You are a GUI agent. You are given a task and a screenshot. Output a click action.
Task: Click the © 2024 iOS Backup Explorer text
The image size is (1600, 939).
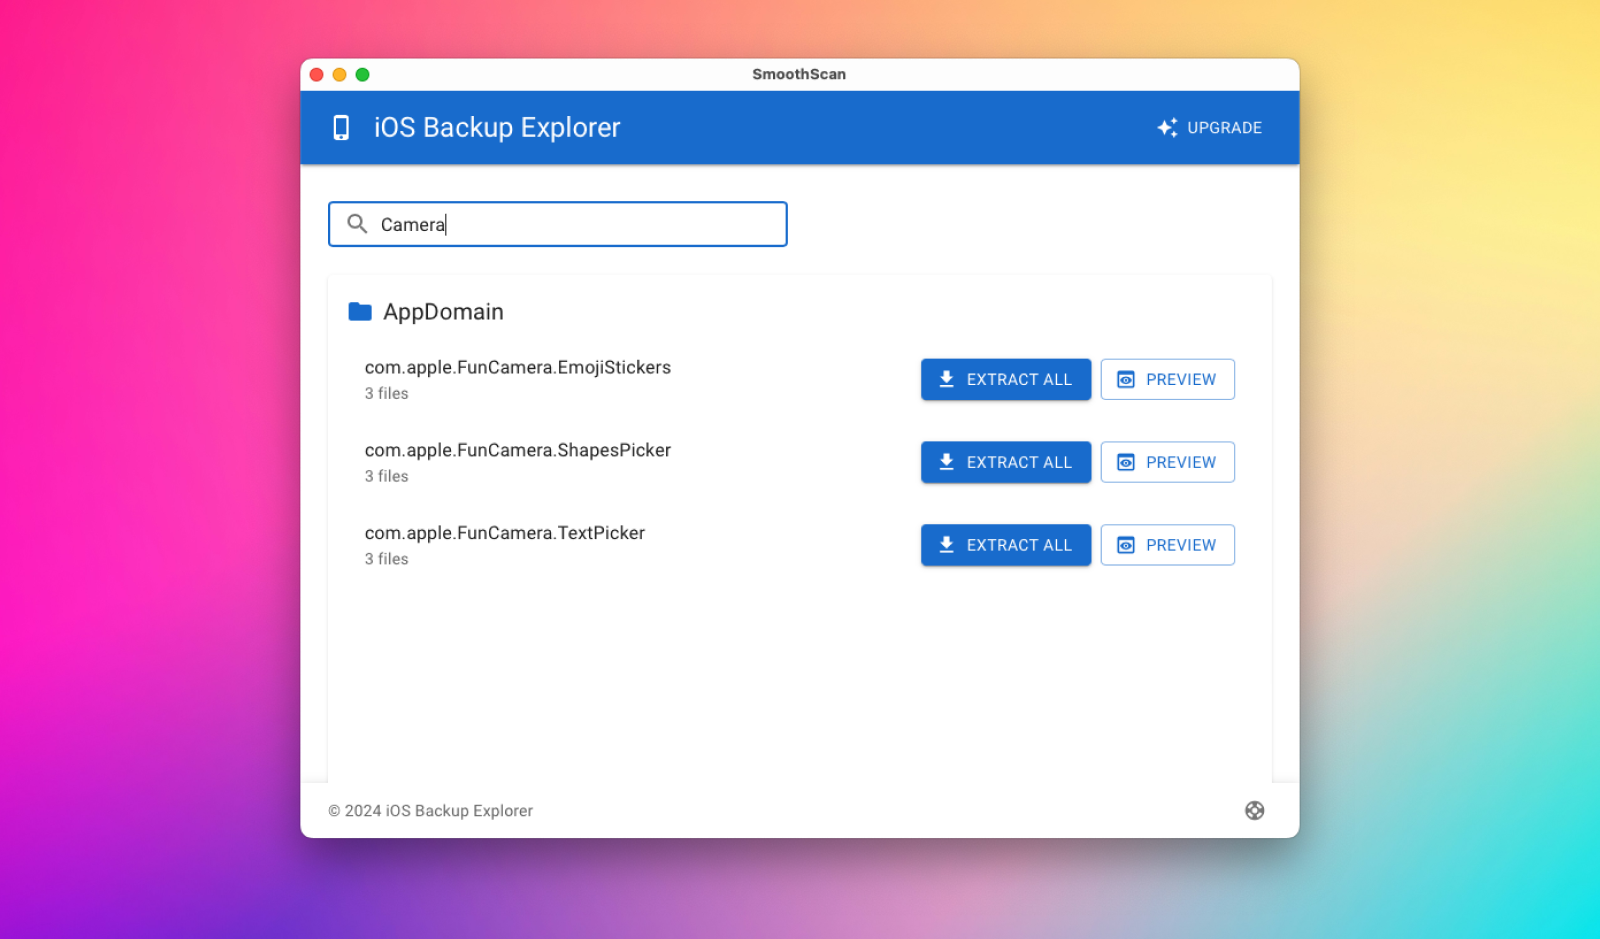point(430,811)
